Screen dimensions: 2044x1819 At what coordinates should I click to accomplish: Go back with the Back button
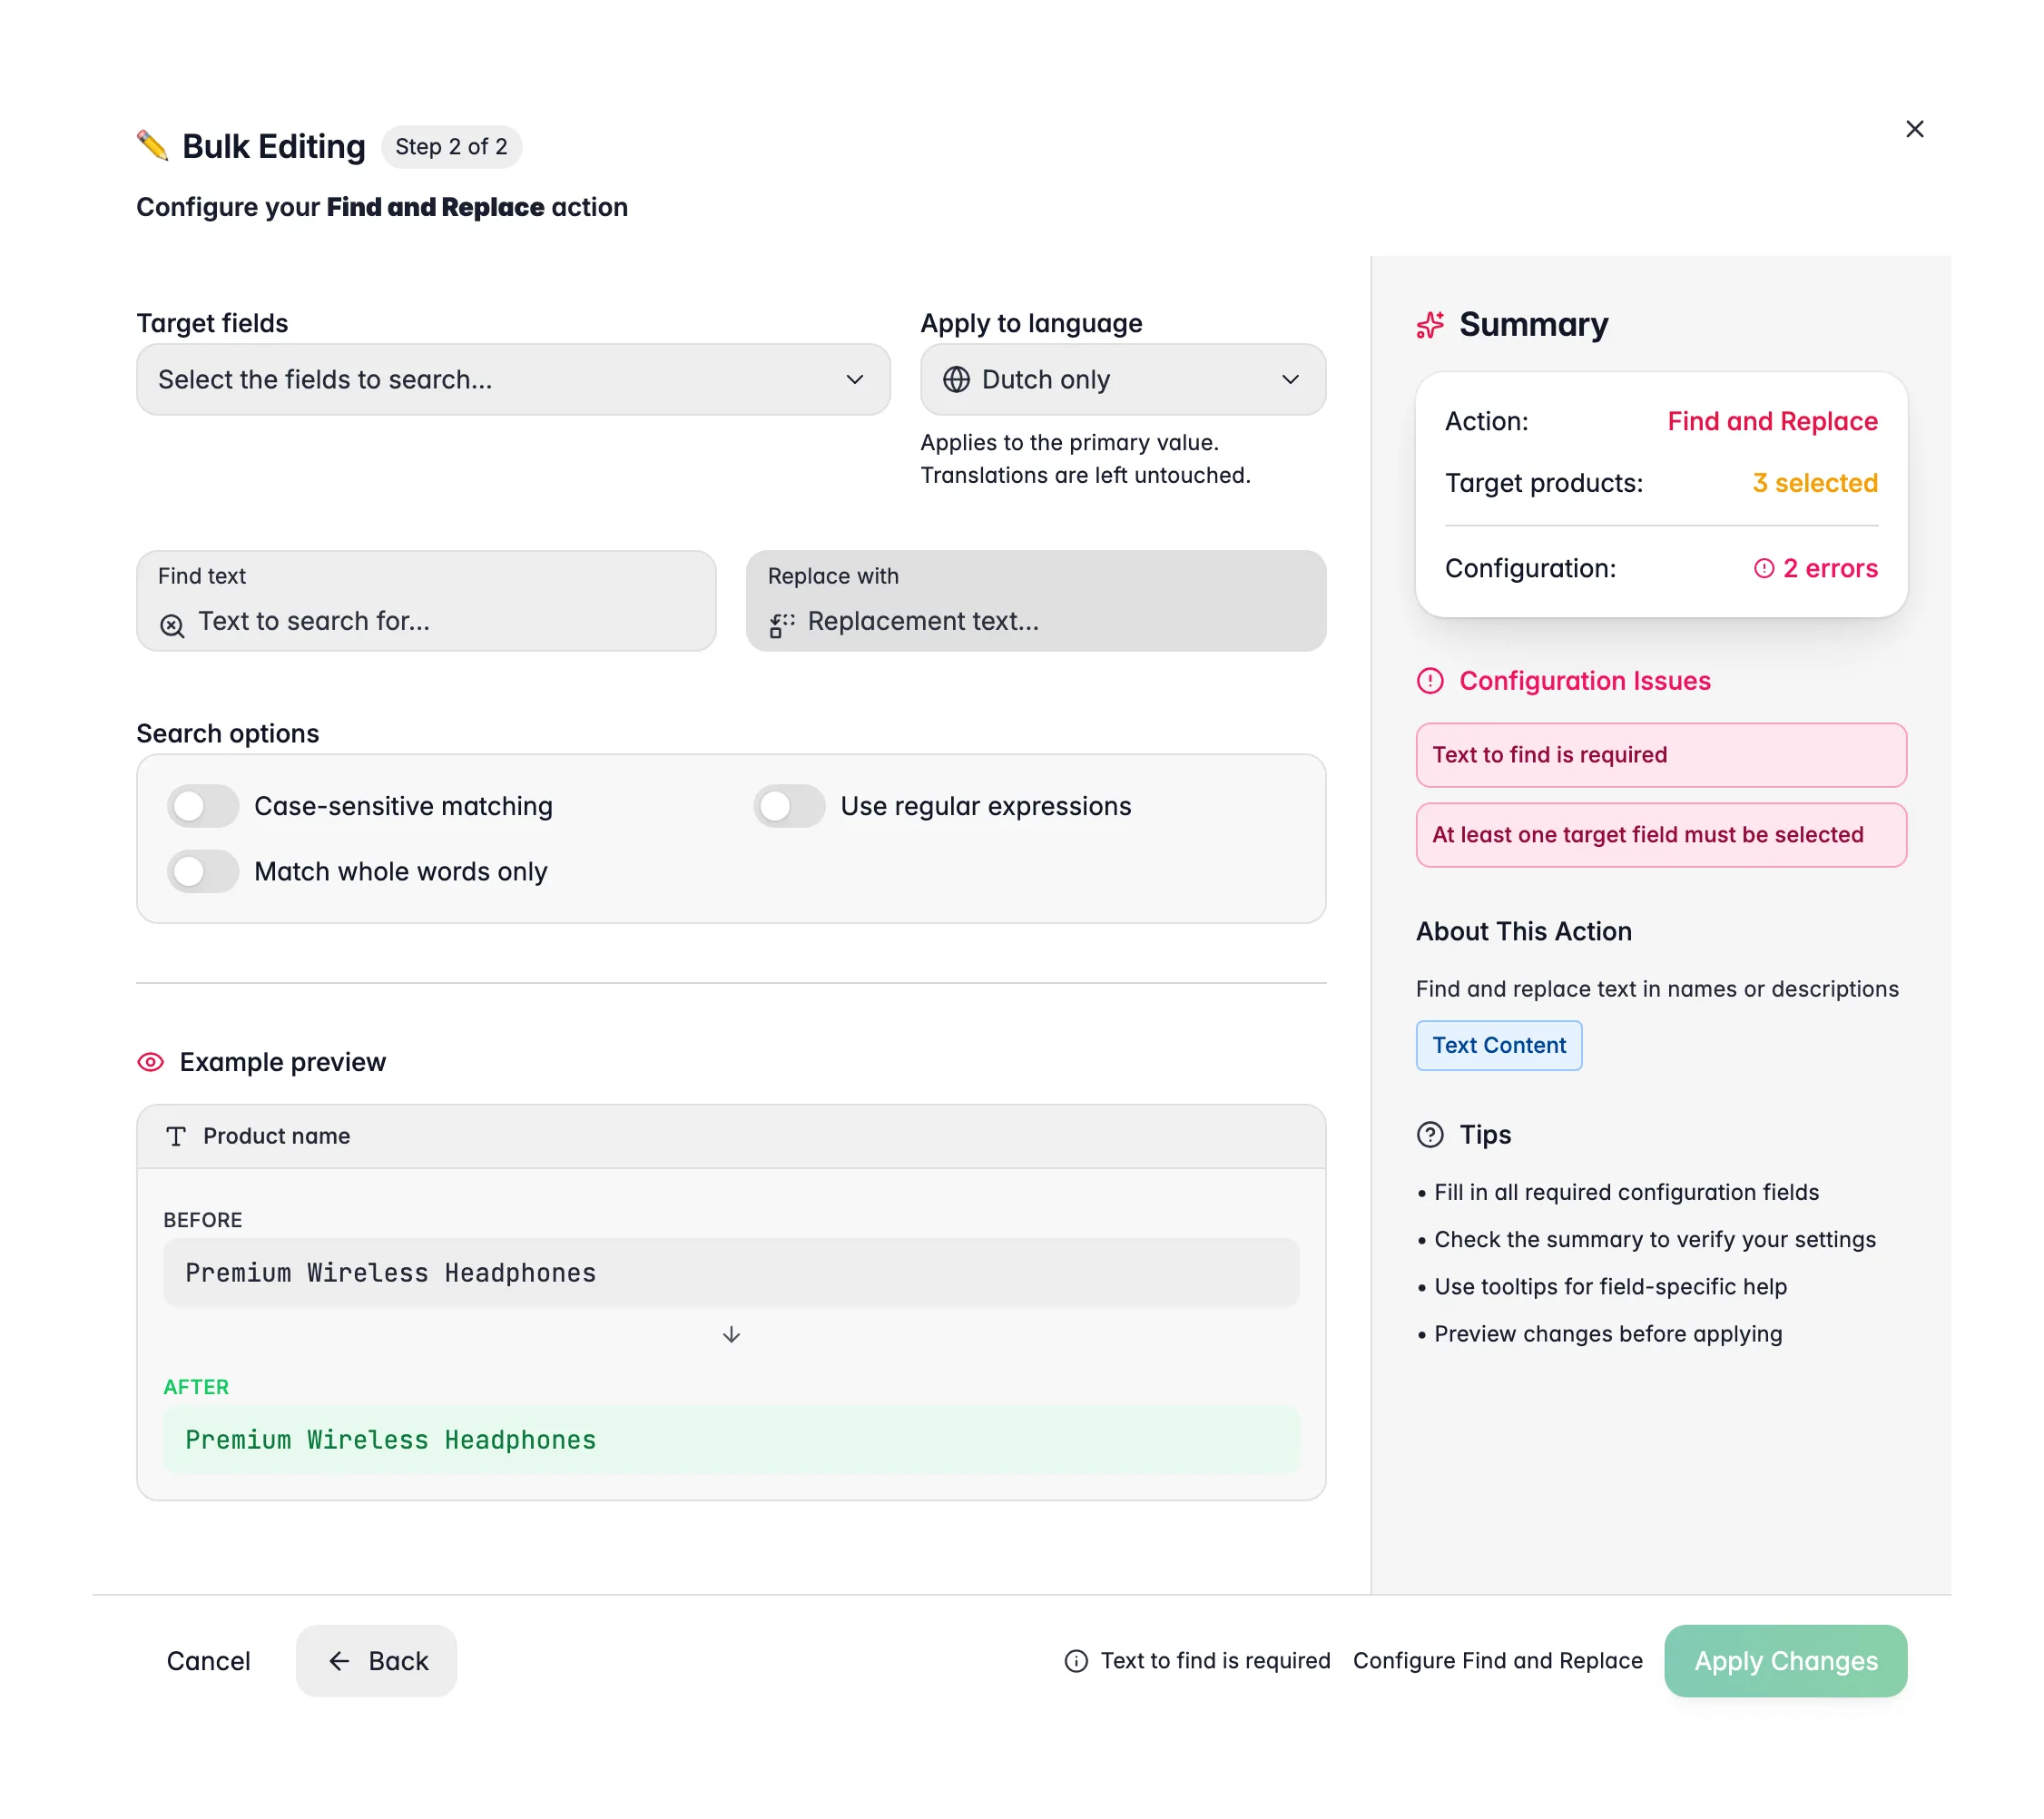click(376, 1661)
